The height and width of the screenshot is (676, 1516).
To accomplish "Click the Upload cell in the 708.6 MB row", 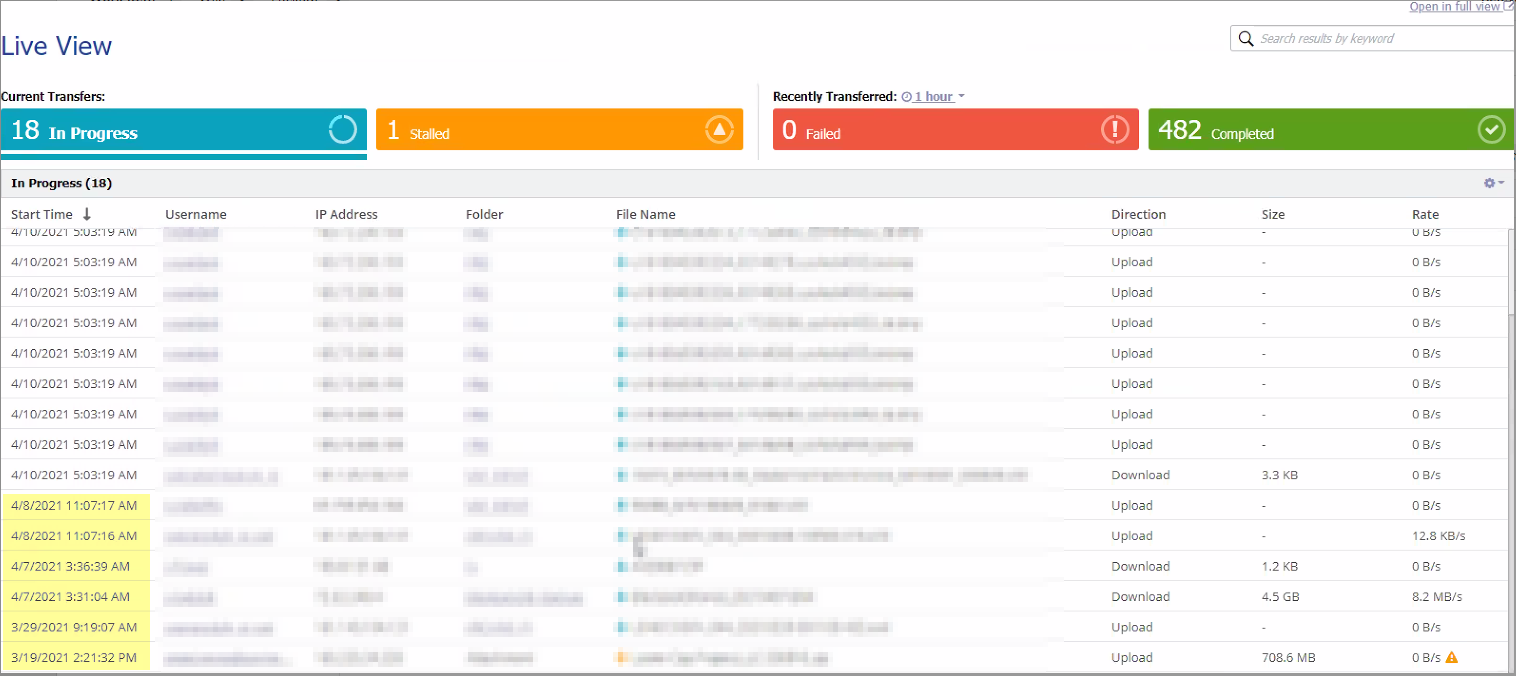I will point(1132,657).
